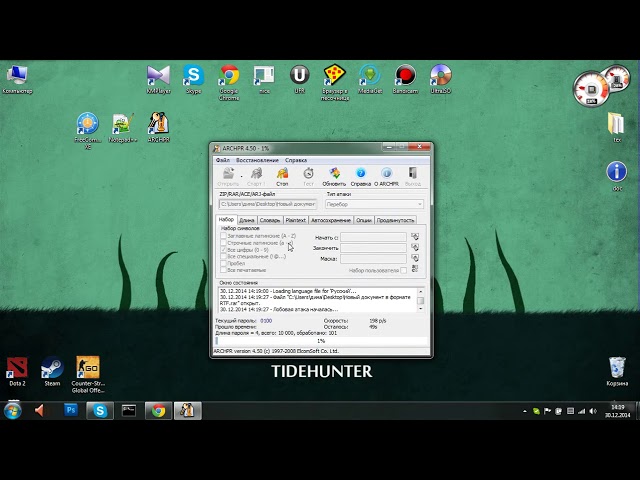Screen dimensions: 640x480
Task: Open URR desktop shortcut
Action: 300,79
